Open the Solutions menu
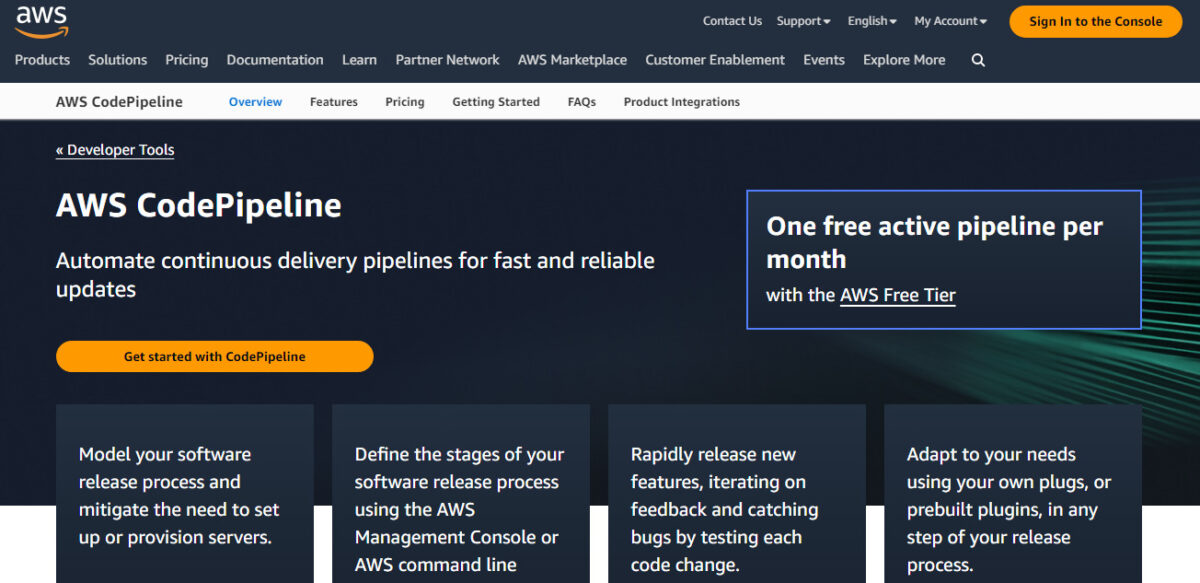The image size is (1200, 583). pos(117,60)
